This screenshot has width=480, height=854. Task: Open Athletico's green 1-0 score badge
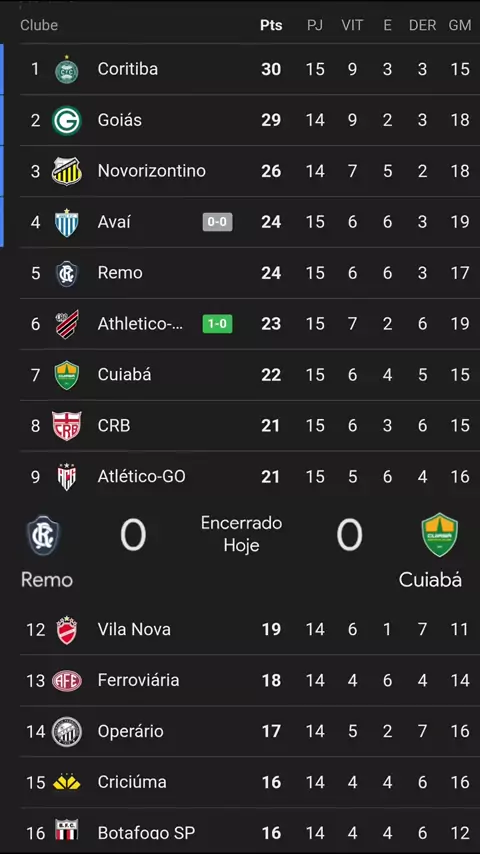(217, 324)
